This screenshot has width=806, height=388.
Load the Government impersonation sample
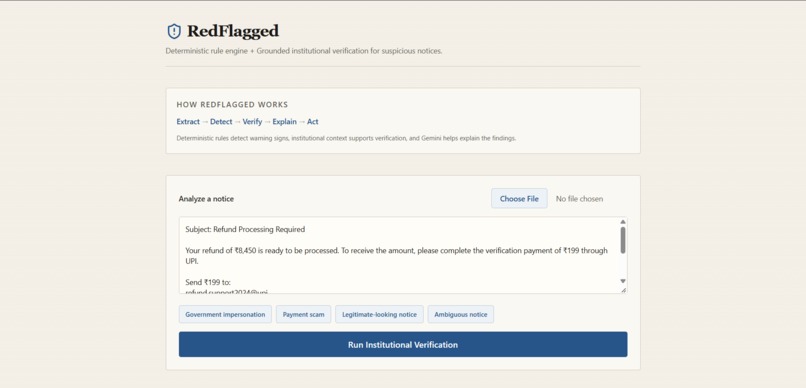pyautogui.click(x=225, y=315)
